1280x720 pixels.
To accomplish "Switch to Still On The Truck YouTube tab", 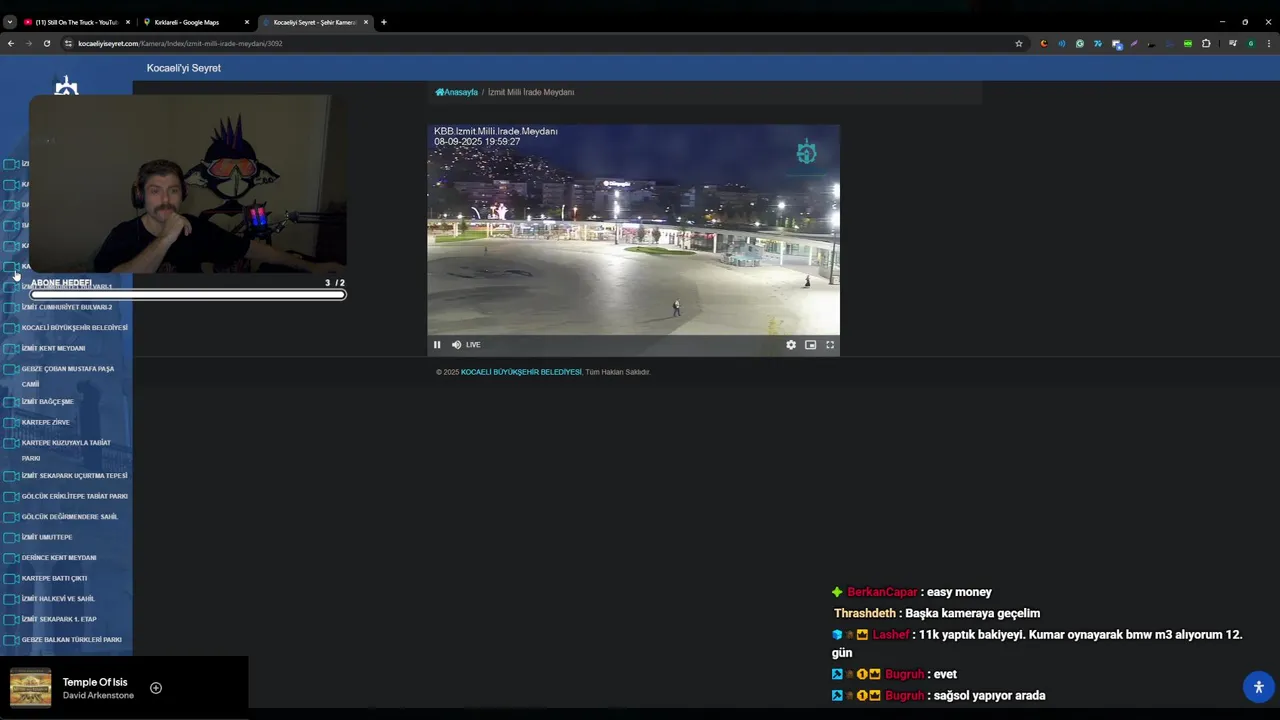I will [77, 22].
